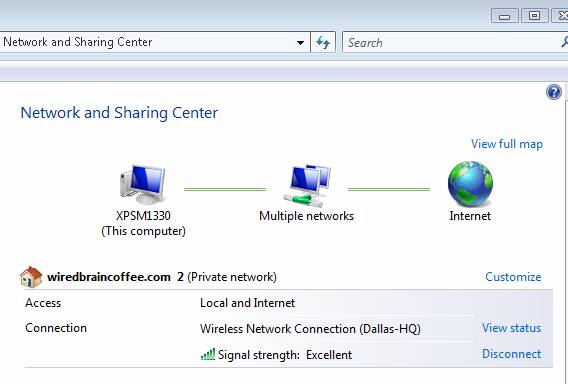
Task: Click the 'Signal strength: Excellent' text
Action: pos(285,355)
